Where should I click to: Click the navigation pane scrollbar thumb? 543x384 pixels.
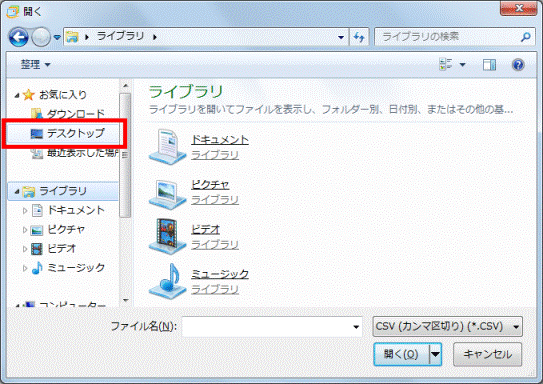tap(125, 155)
